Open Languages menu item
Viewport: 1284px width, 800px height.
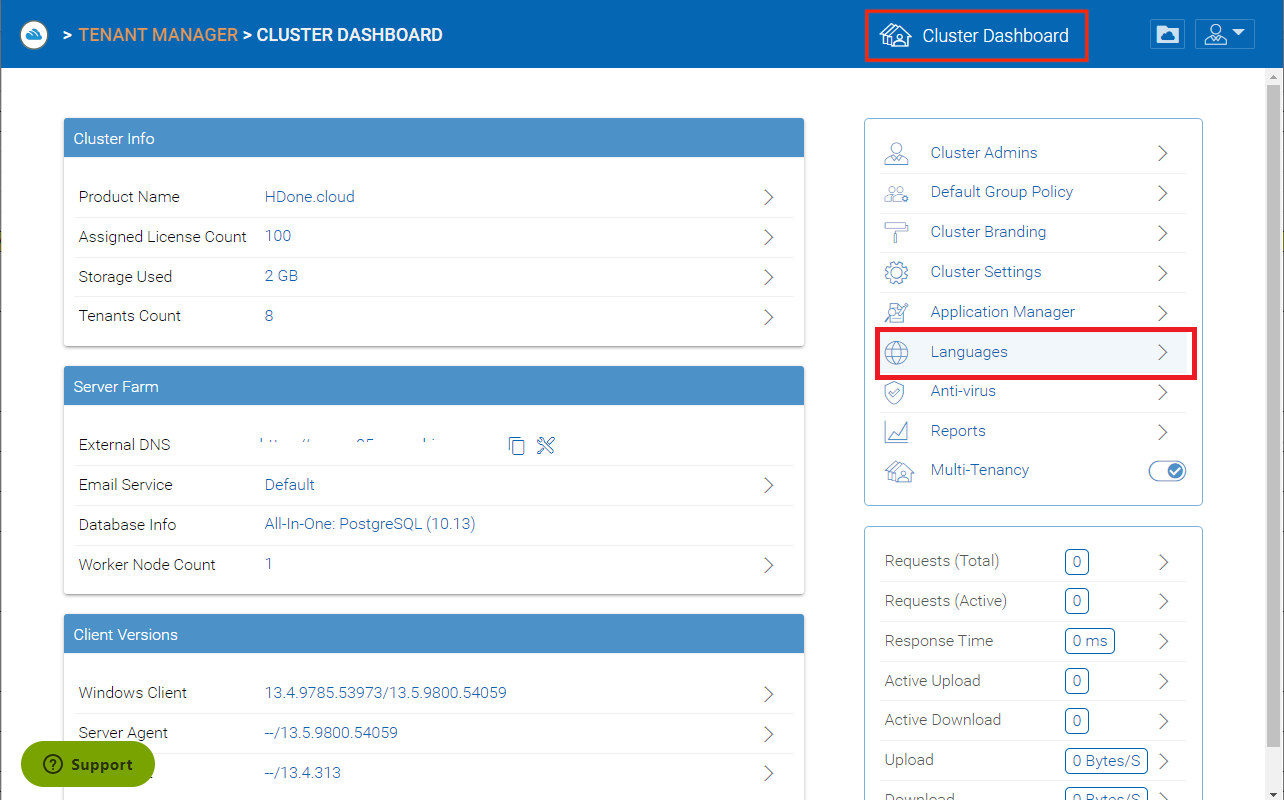click(x=1034, y=352)
